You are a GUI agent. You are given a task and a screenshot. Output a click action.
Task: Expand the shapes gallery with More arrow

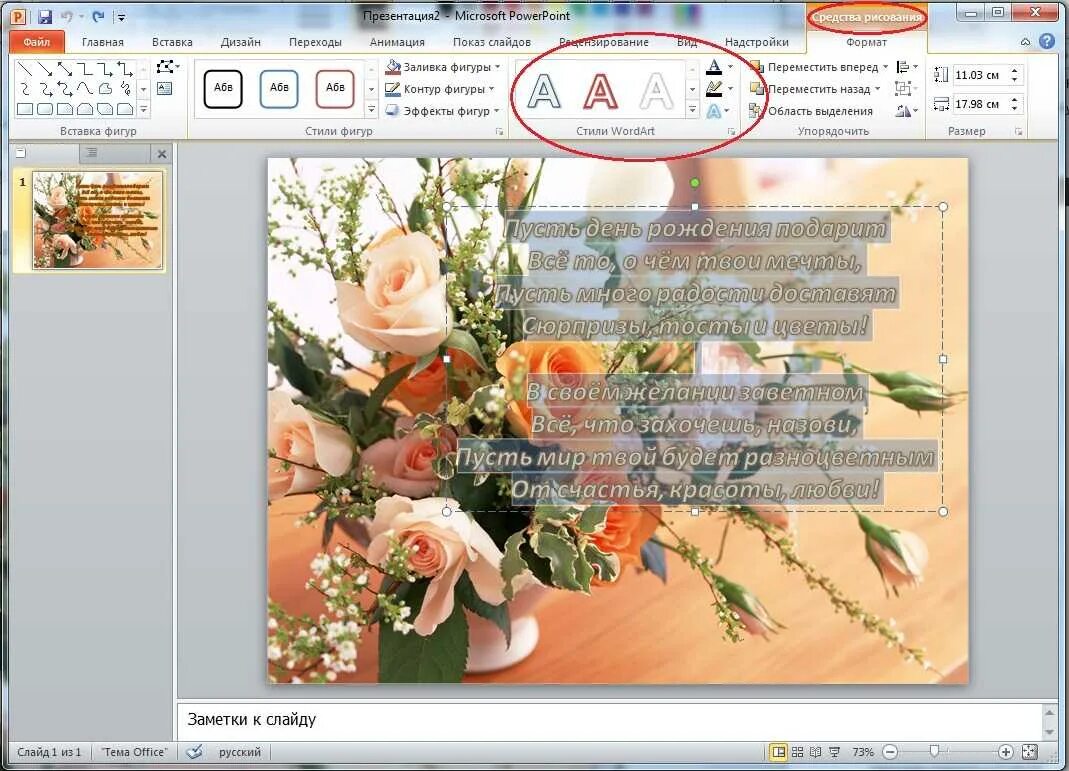tap(144, 109)
